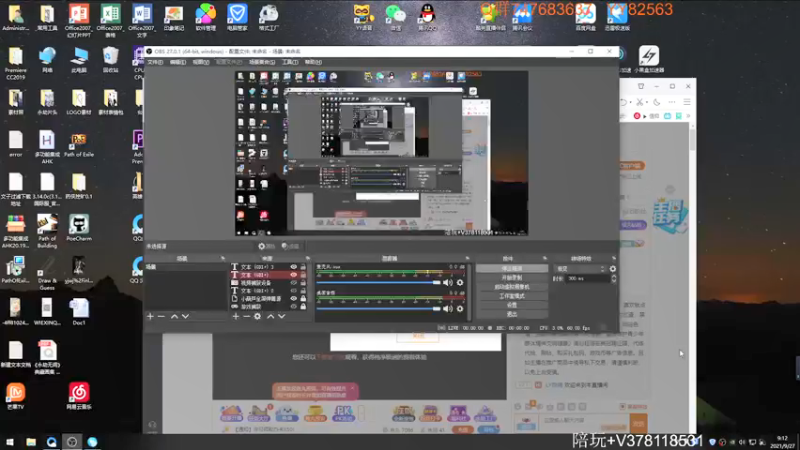The image size is (800, 450).
Task: Select the 视频捕获设备 source row
Action: coord(269,283)
